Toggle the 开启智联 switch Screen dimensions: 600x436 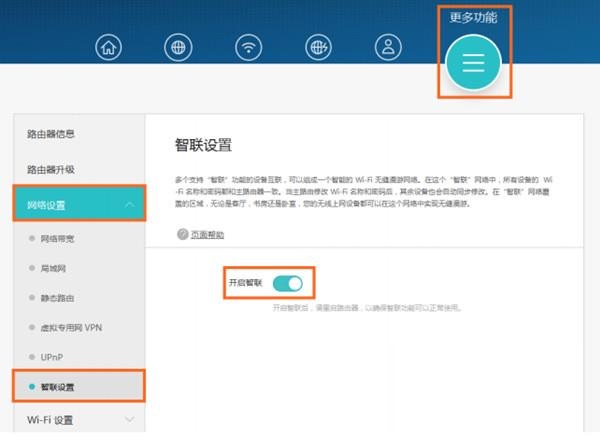pyautogui.click(x=287, y=284)
